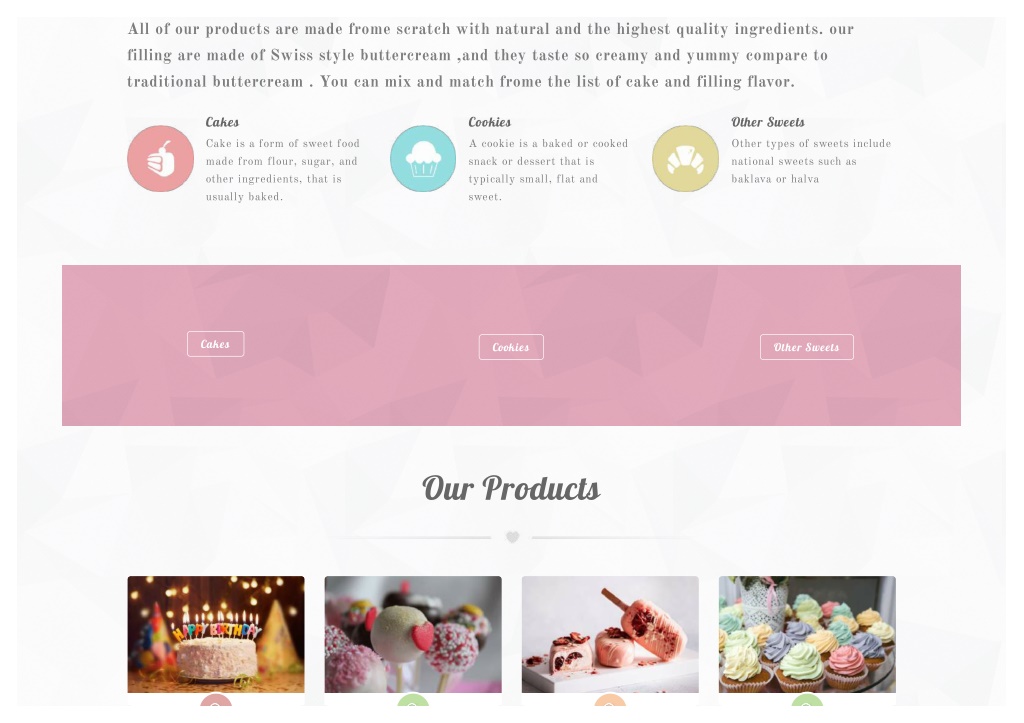Click the Our Products section title
This screenshot has height=723, width=1024.
click(511, 489)
